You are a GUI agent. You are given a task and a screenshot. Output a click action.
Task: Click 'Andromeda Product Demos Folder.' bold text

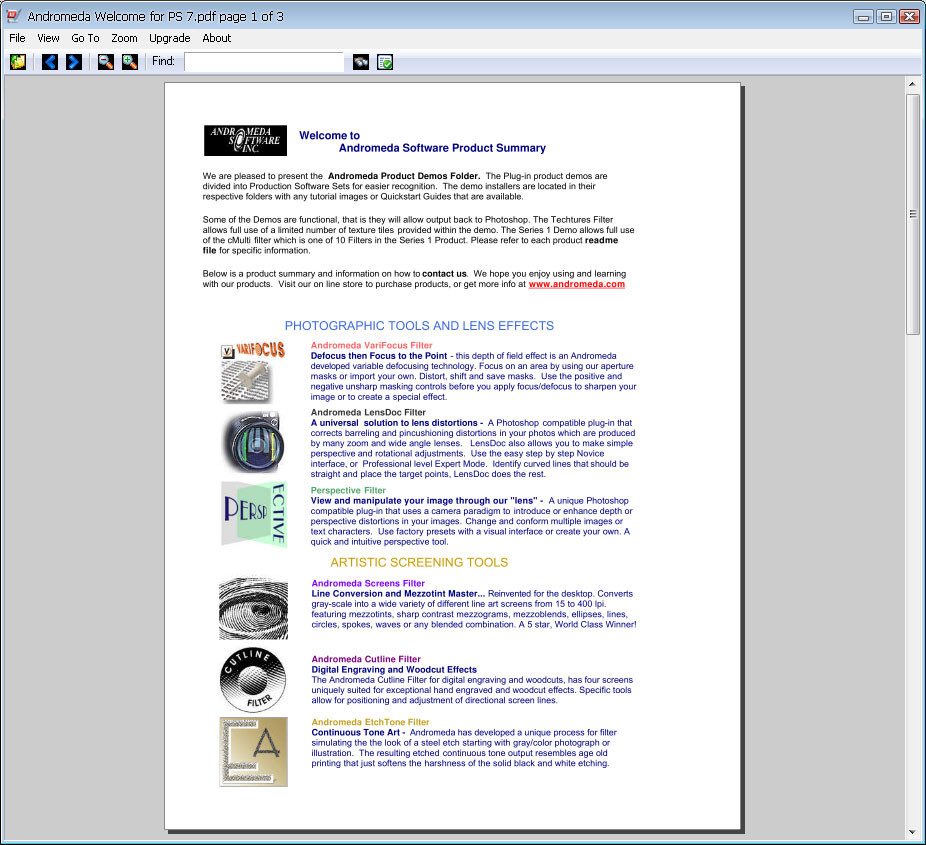[x=404, y=176]
